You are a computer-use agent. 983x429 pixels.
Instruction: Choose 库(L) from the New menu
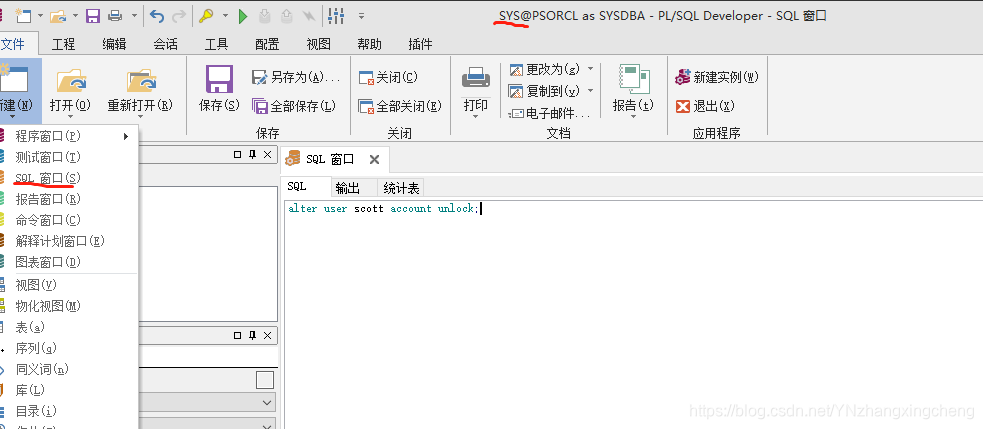(69, 390)
